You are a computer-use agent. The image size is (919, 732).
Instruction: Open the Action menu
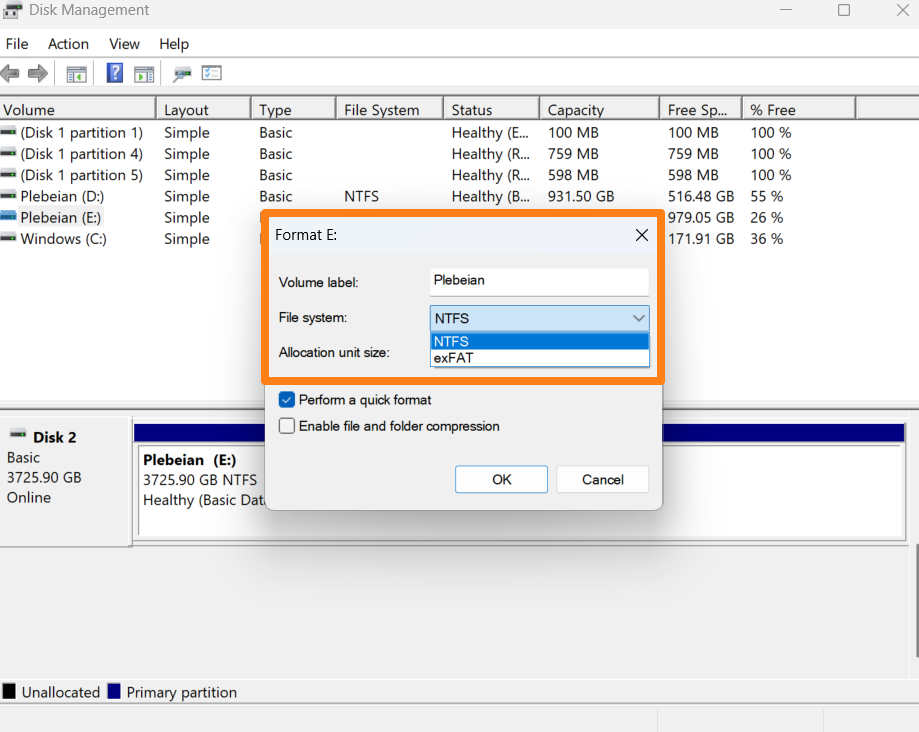68,44
